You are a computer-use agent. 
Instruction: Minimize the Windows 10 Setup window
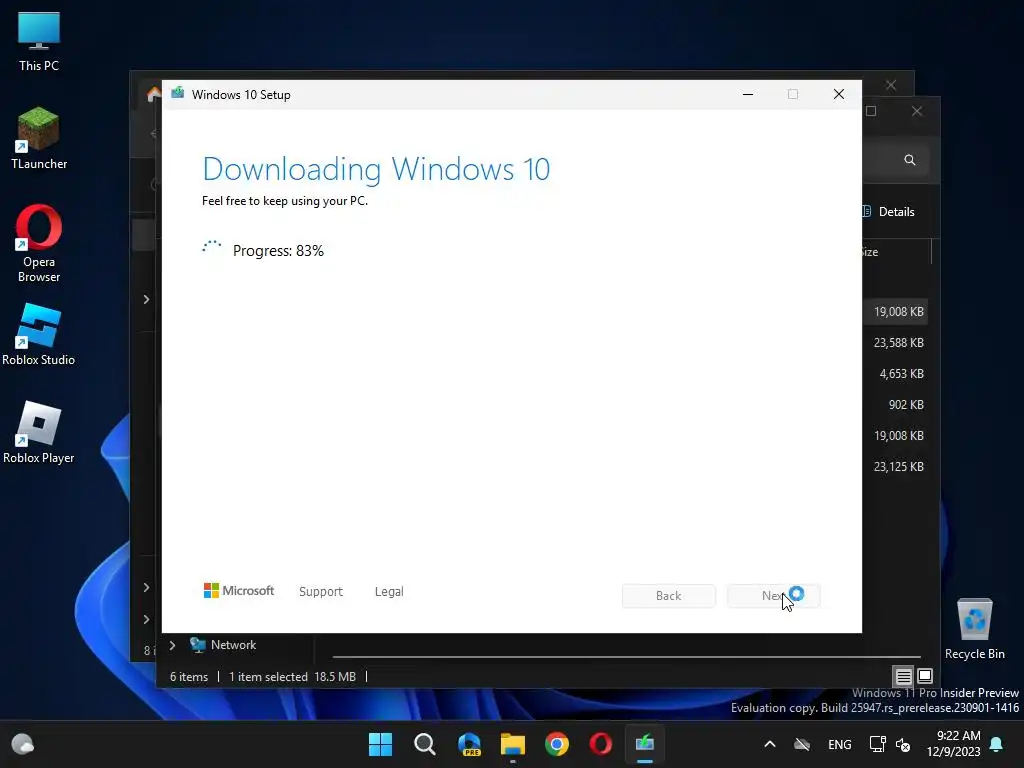coord(748,94)
